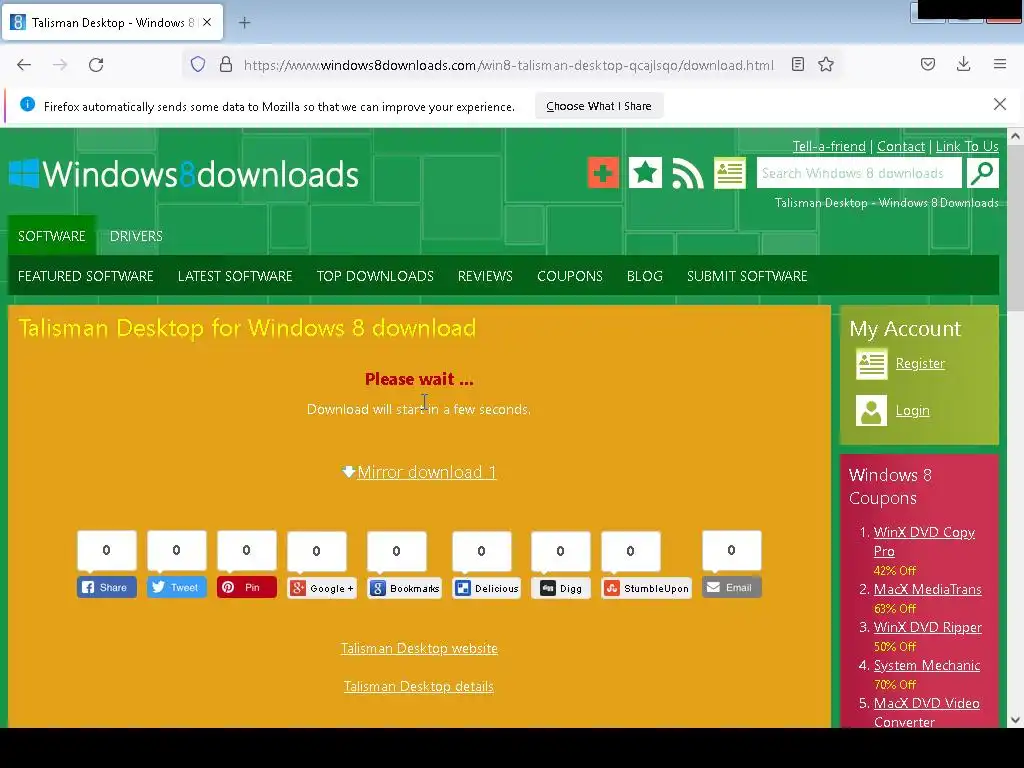Screen dimensions: 1024x768
Task: Open FEATURED SOFTWARE menu item
Action: [86, 276]
